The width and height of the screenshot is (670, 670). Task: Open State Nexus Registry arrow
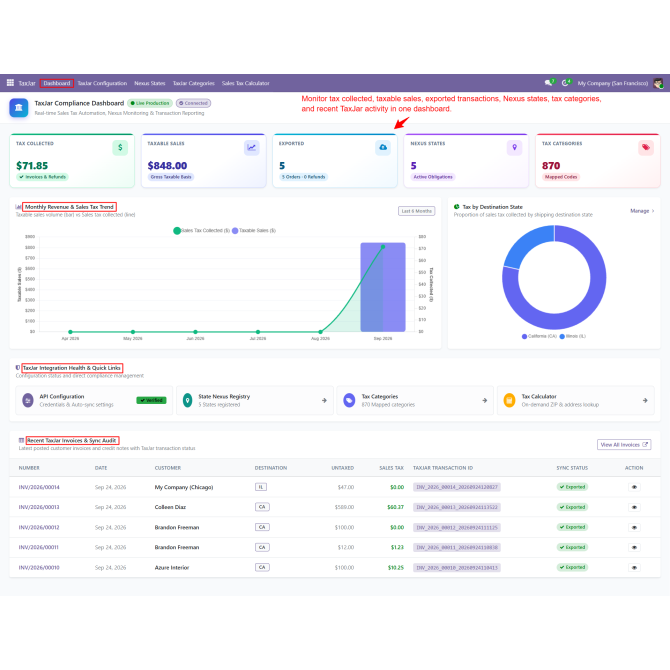click(x=324, y=400)
